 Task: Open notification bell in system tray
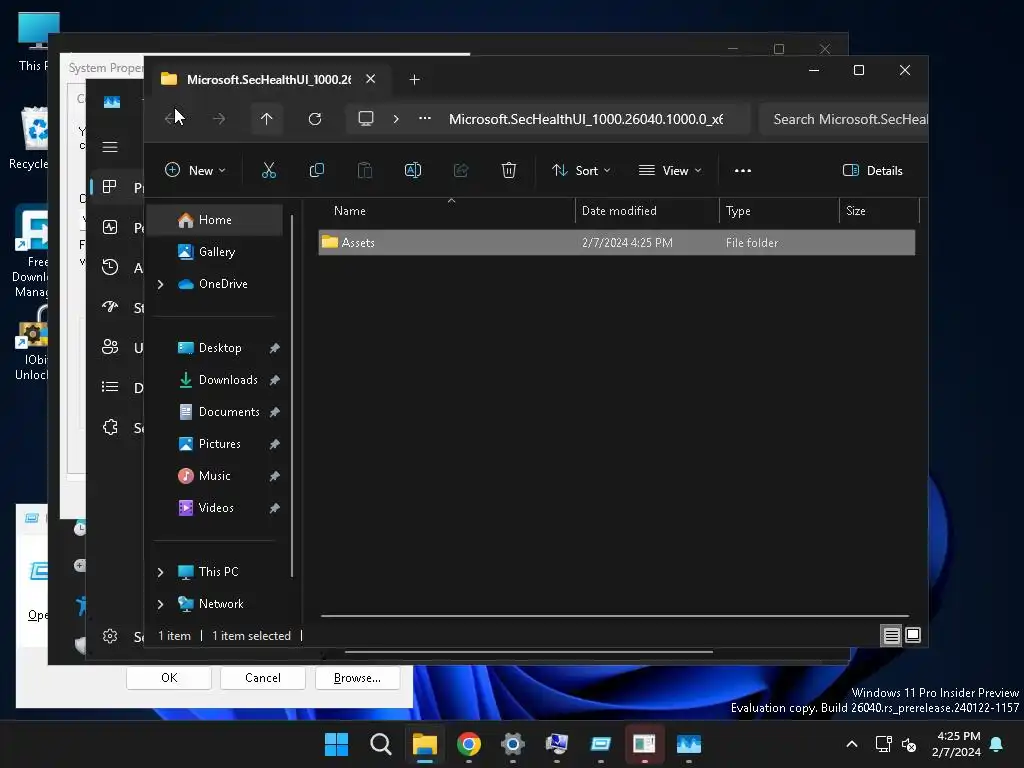point(997,744)
